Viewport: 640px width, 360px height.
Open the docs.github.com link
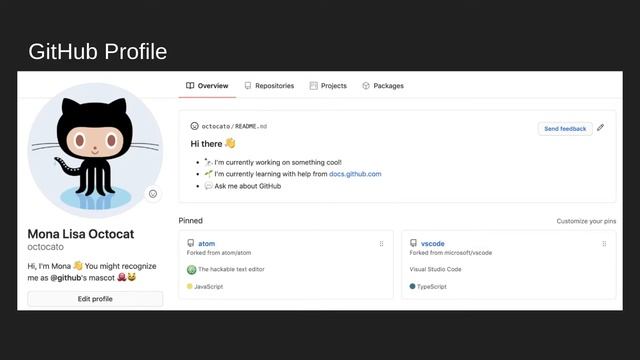point(355,174)
